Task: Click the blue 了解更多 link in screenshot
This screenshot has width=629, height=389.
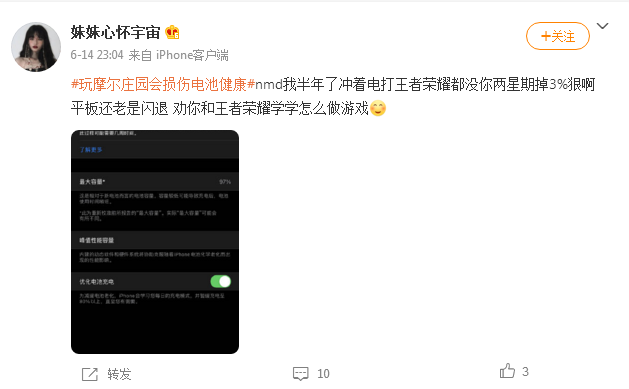Action: [91, 150]
